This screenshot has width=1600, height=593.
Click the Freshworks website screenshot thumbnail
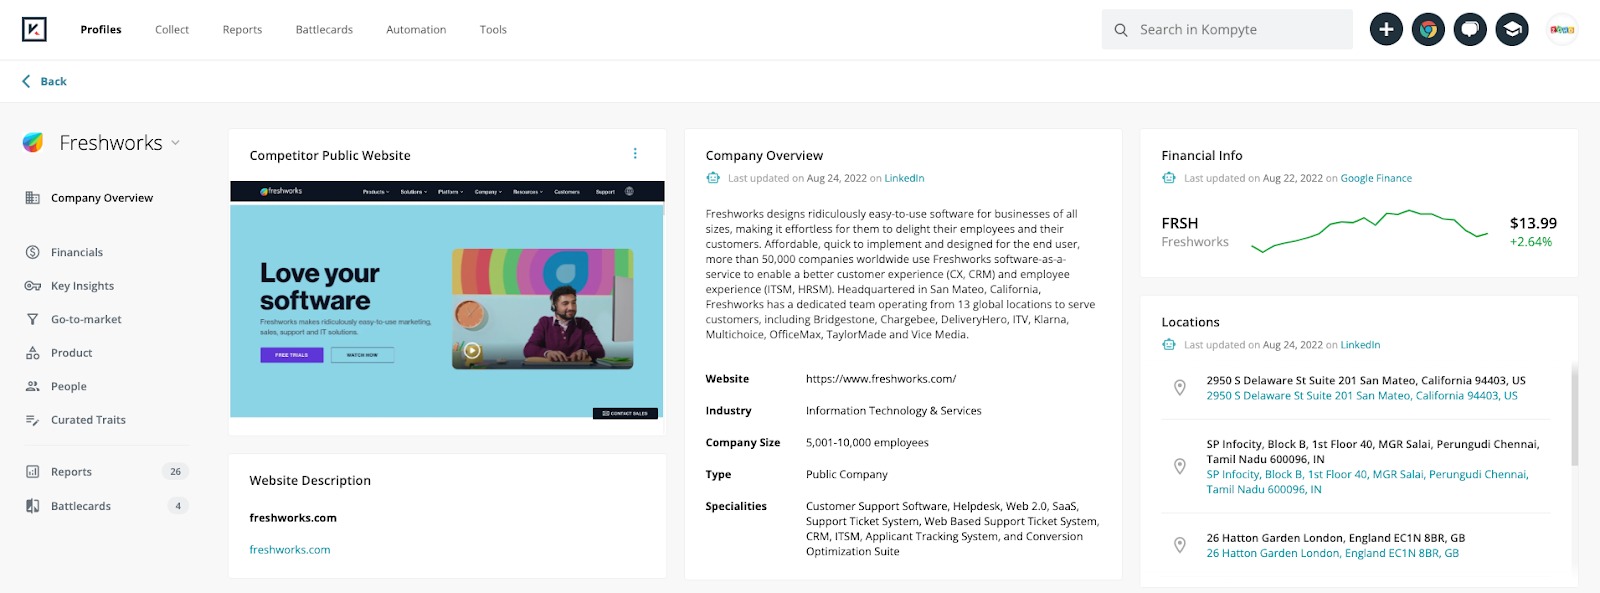447,300
